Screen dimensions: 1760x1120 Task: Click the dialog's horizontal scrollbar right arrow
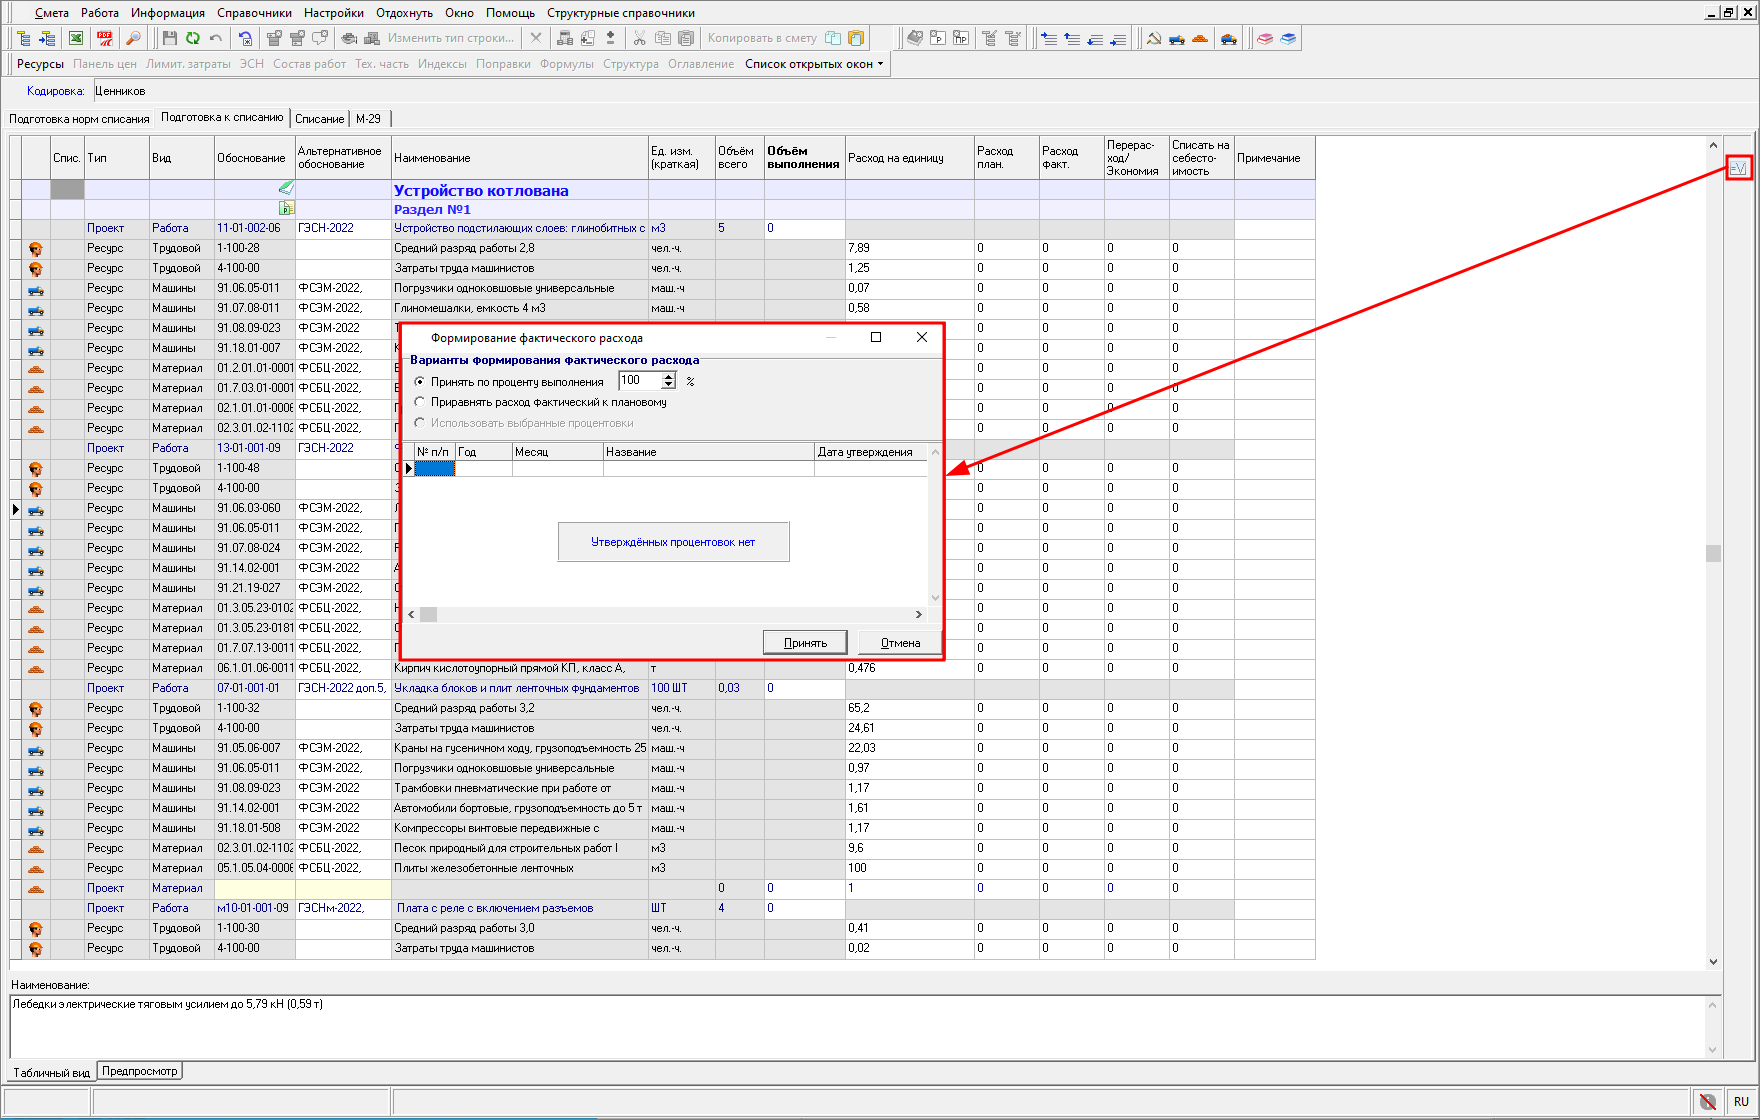(x=918, y=615)
